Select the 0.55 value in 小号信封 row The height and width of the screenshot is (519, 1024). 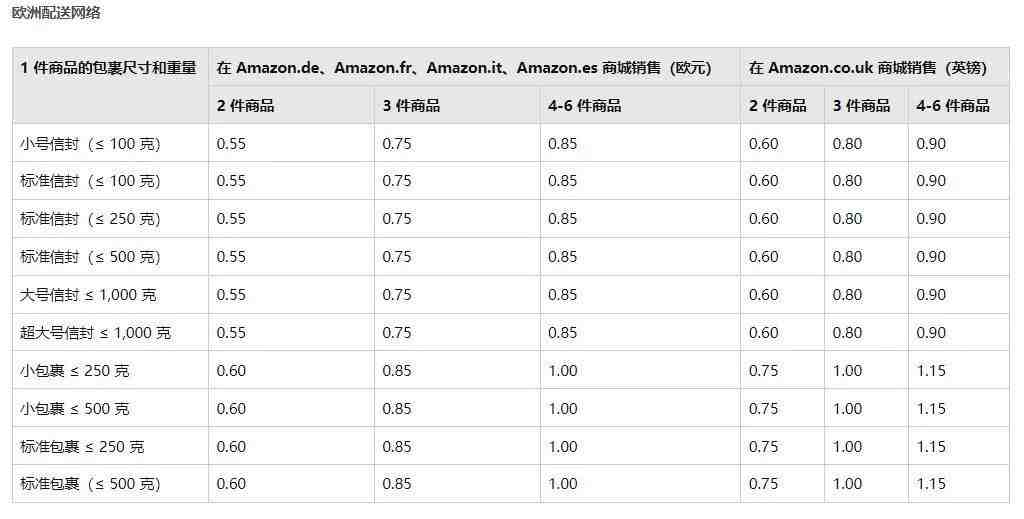click(x=231, y=144)
